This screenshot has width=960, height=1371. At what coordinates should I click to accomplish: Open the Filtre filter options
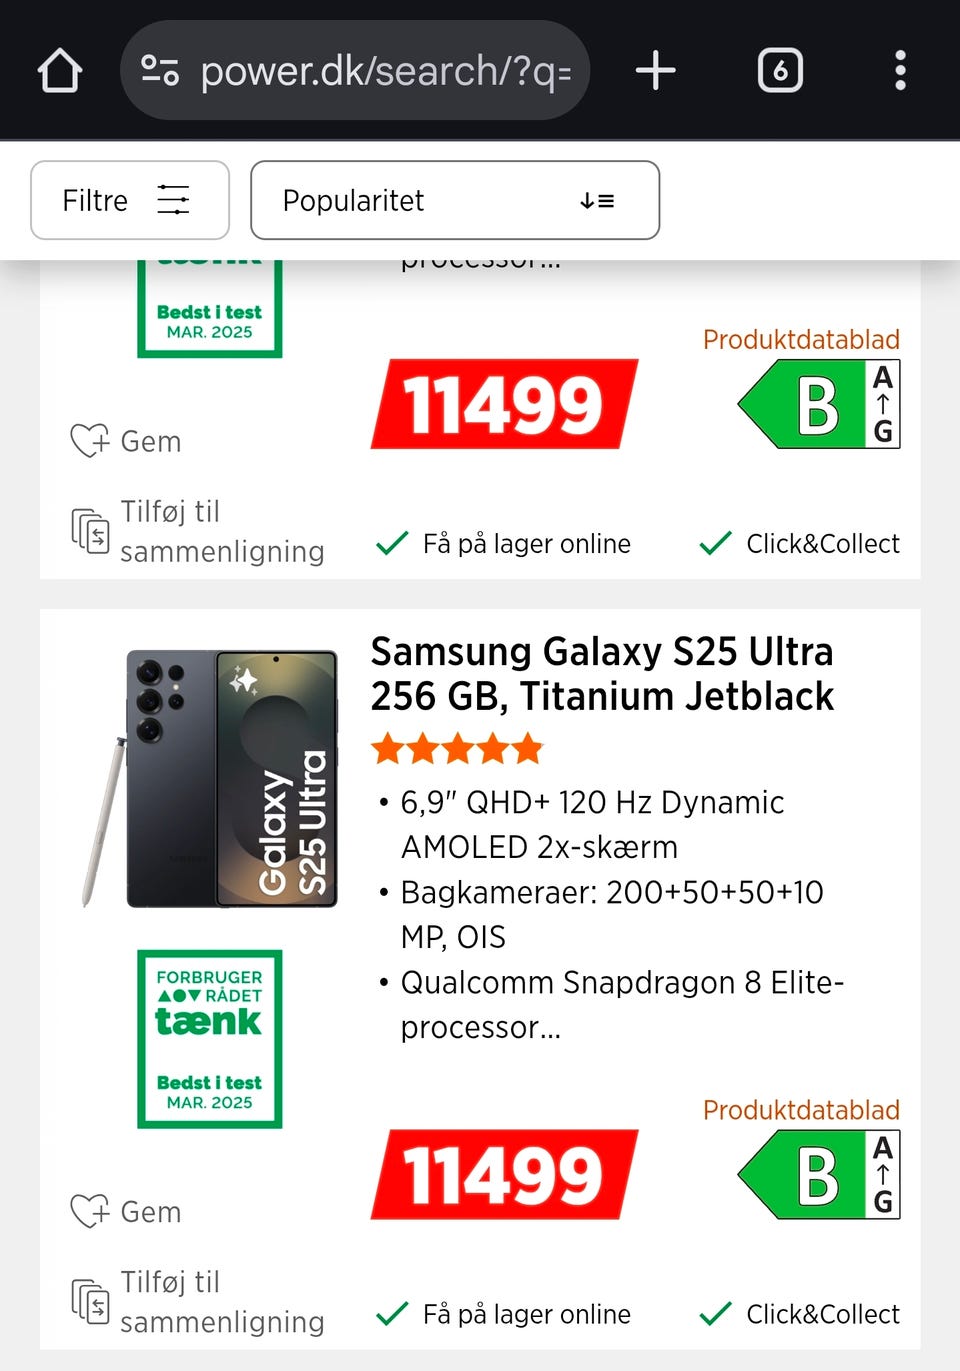pos(130,200)
